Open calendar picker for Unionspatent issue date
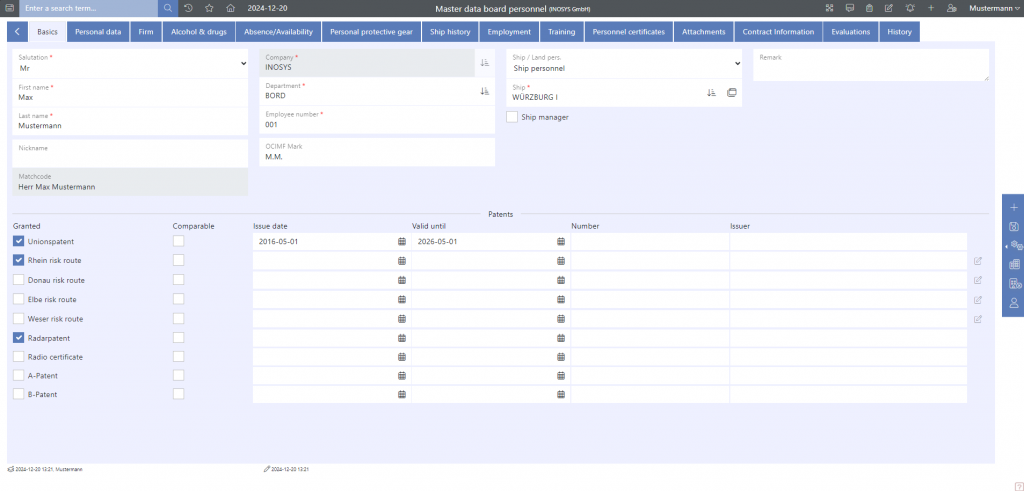1024x491 pixels. 402,242
